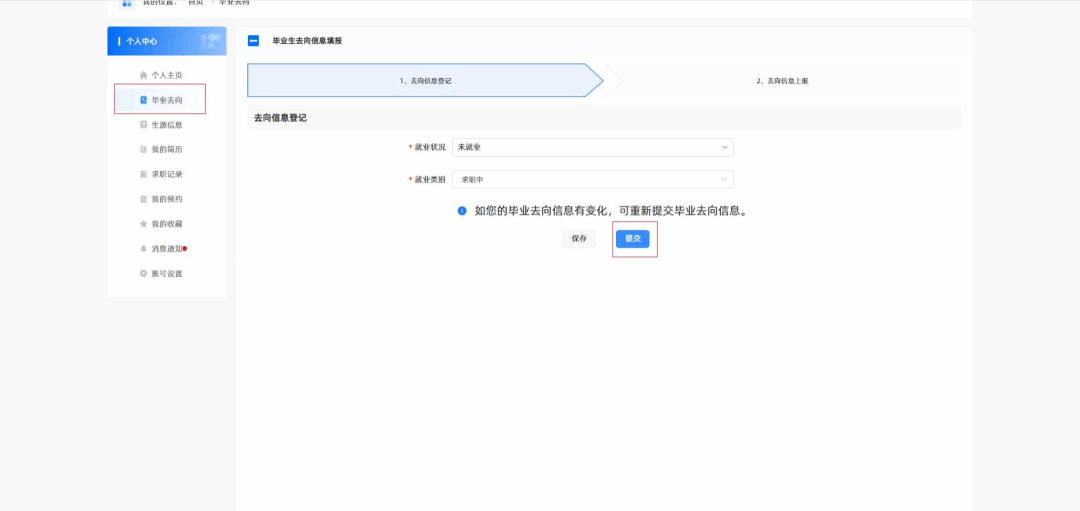Click the 我的预约 sidebar icon
This screenshot has width=1080, height=511.
pyautogui.click(x=143, y=199)
